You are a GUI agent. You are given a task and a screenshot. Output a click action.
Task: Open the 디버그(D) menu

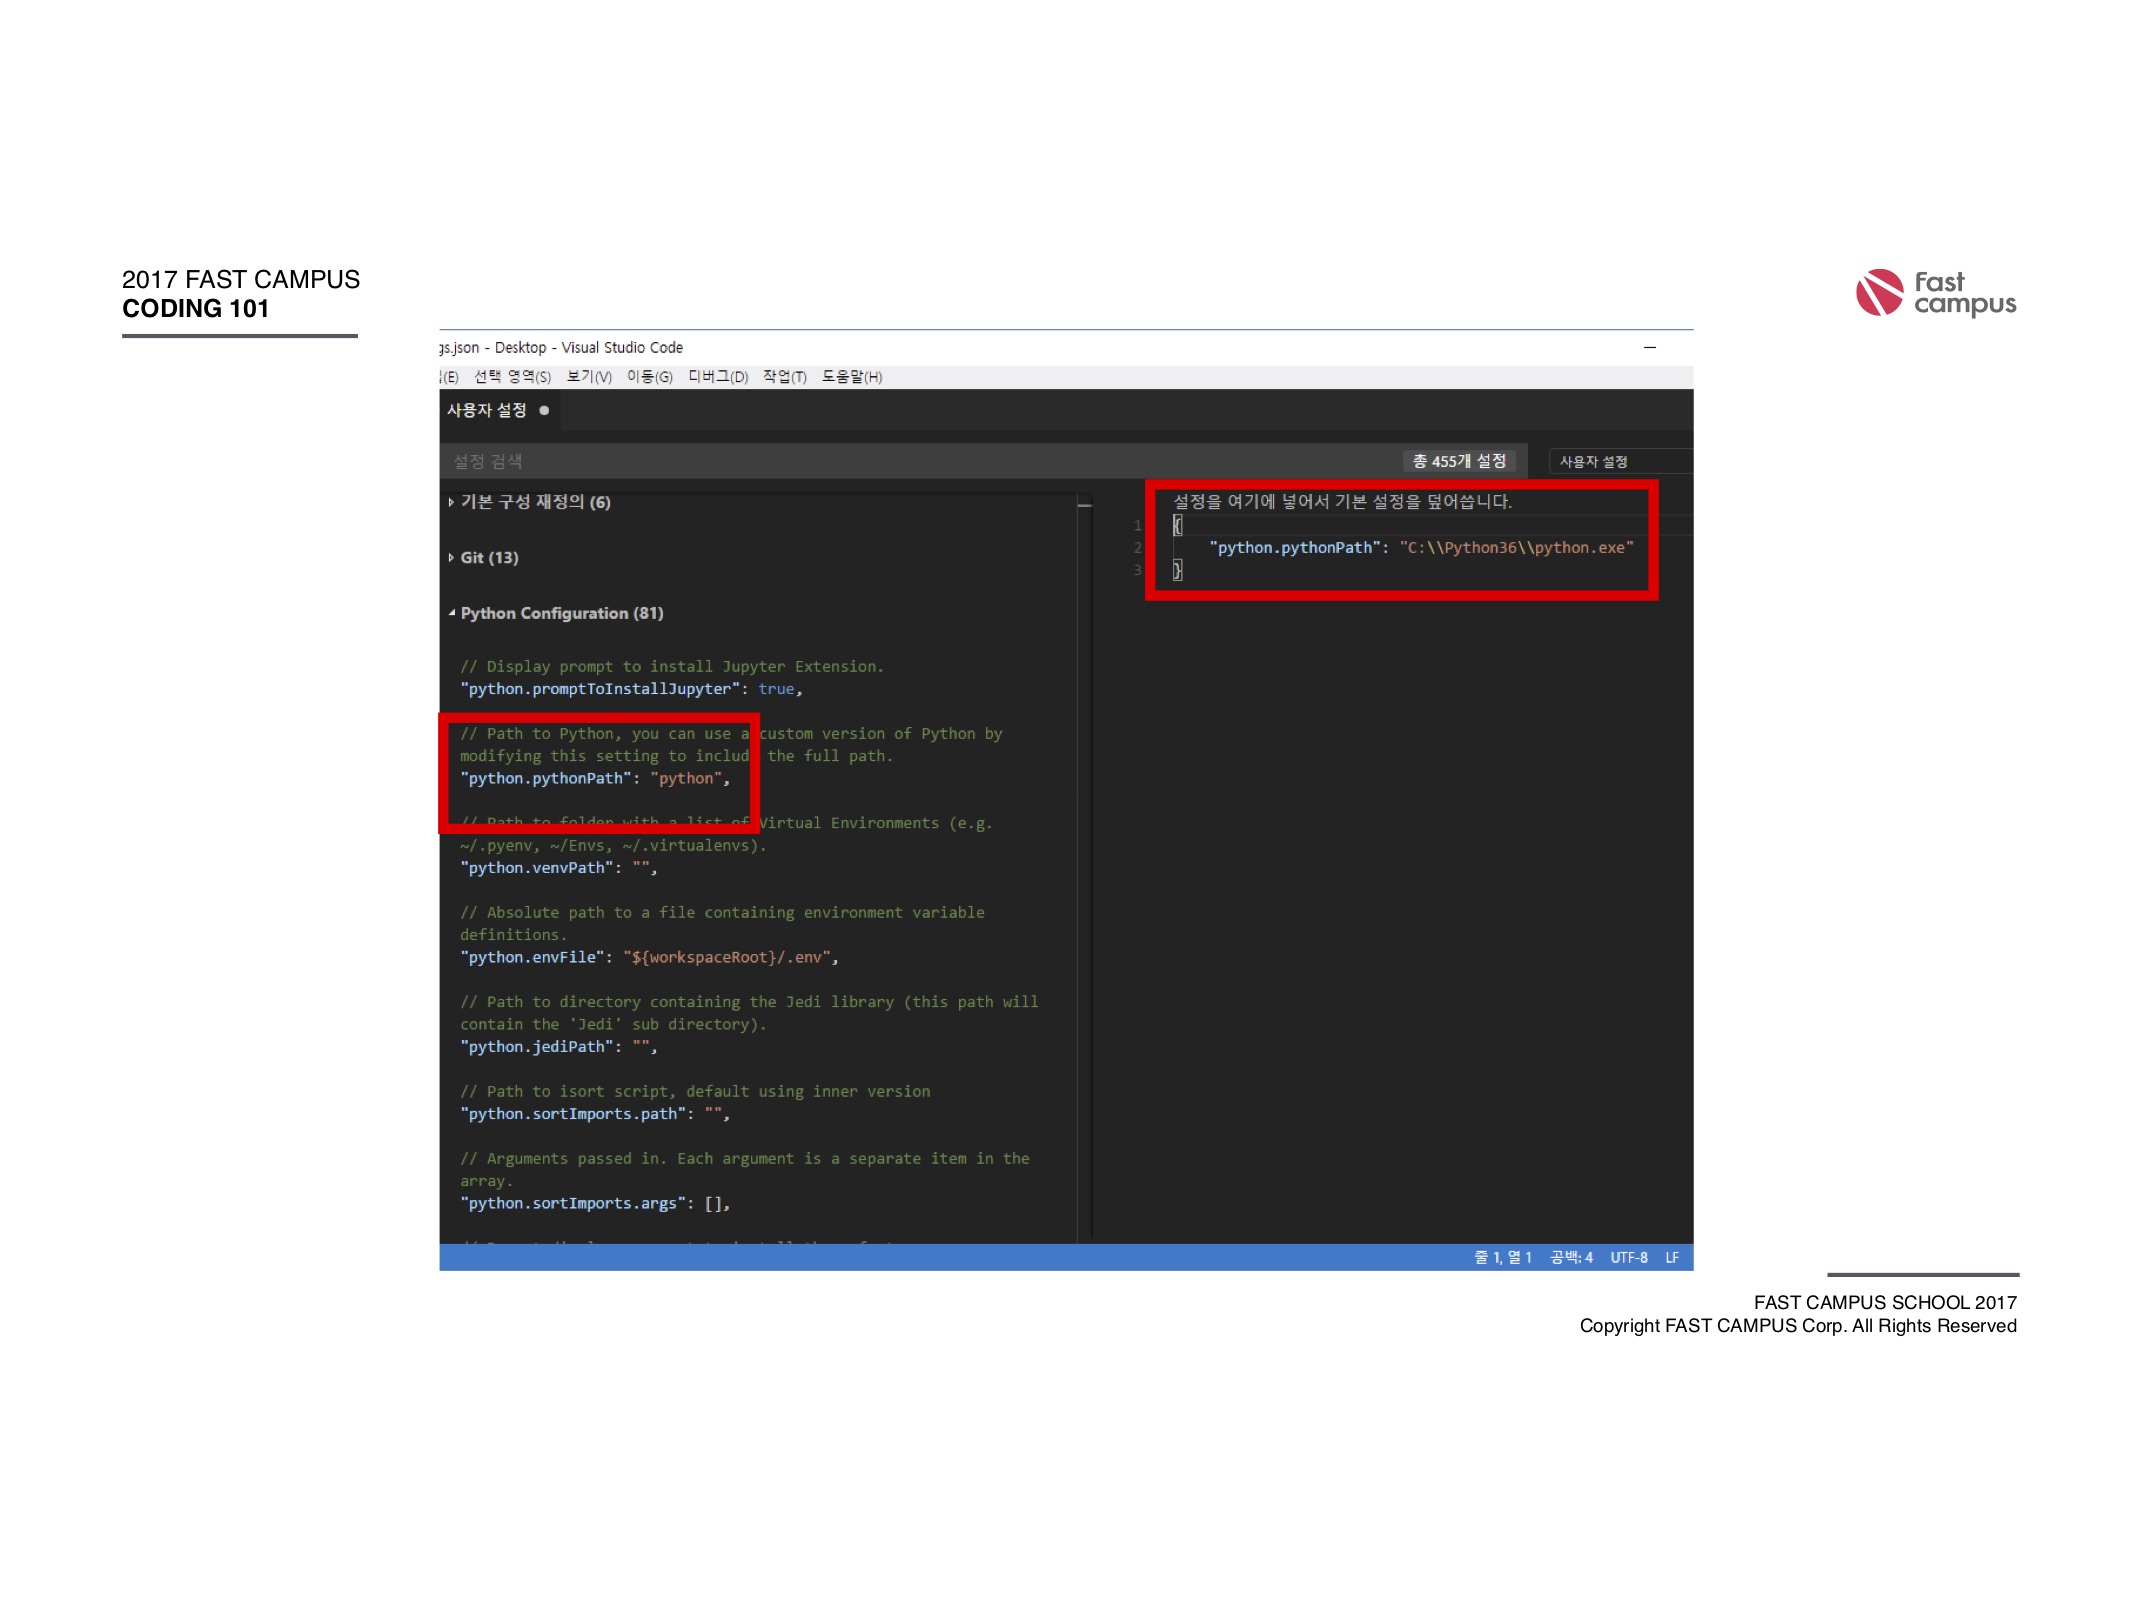click(x=717, y=377)
